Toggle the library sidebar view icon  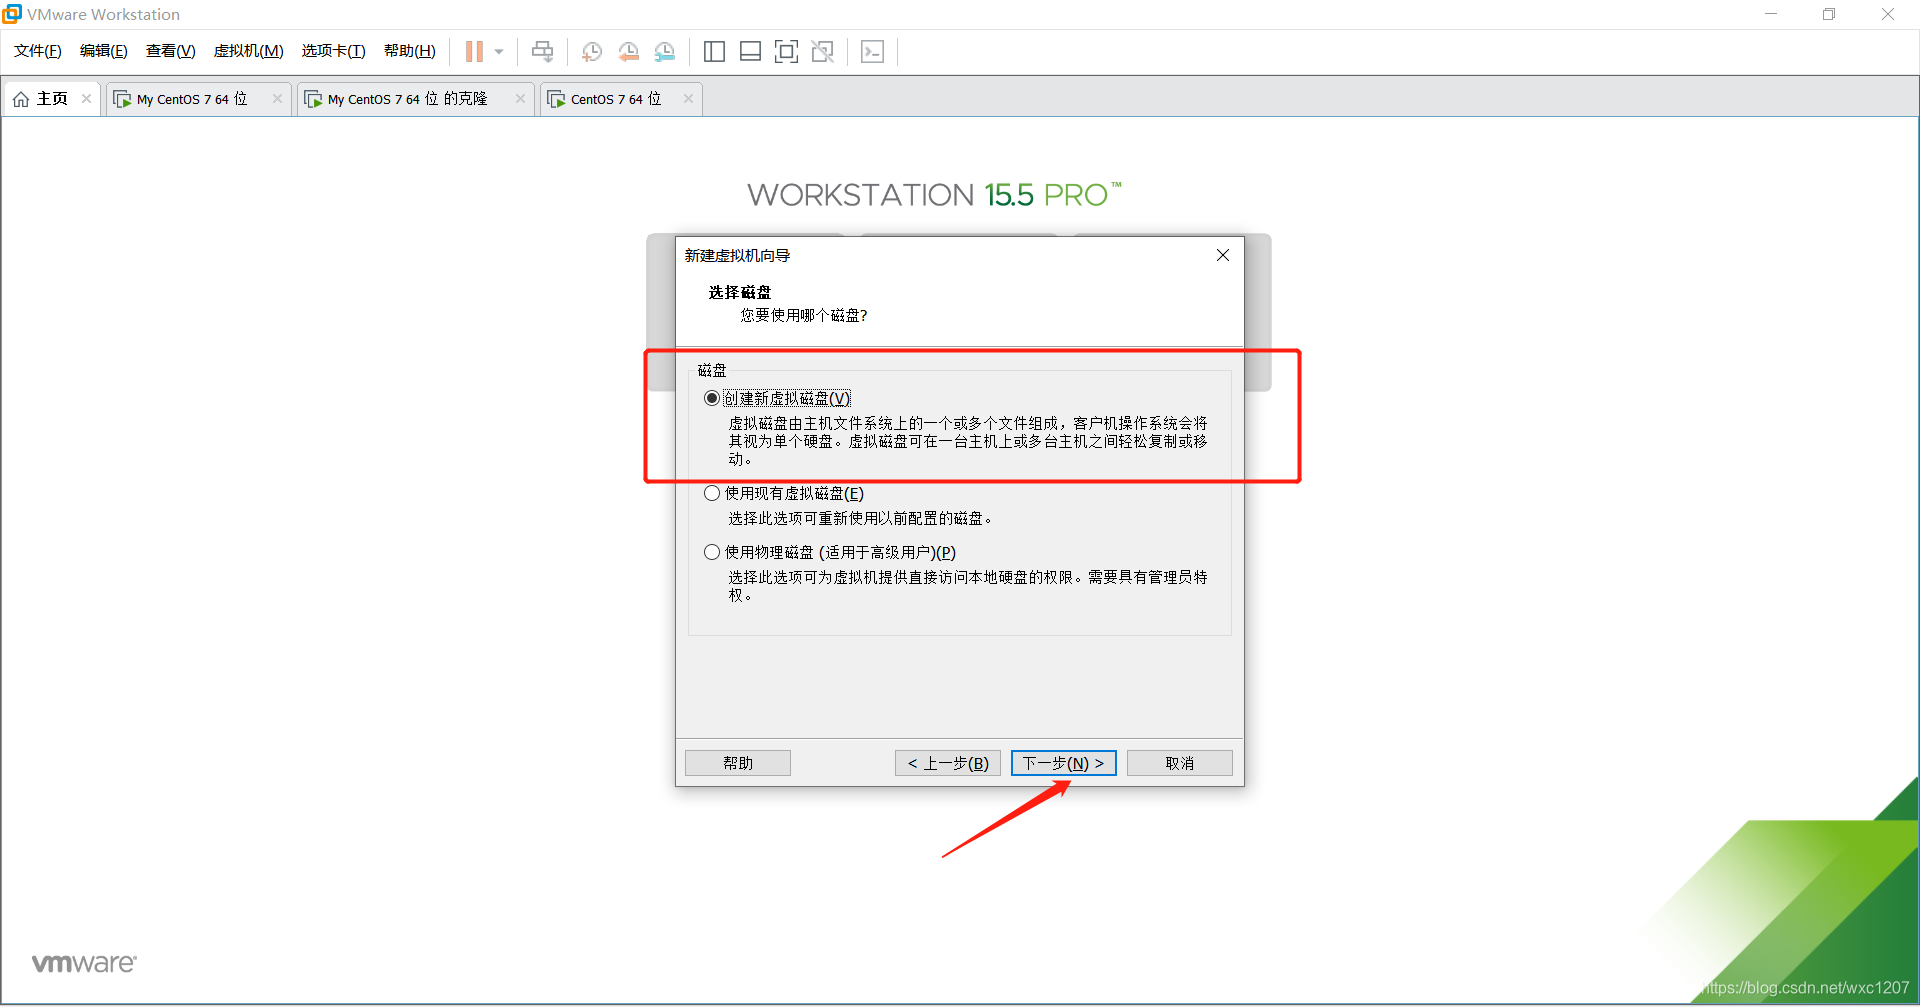pos(714,52)
